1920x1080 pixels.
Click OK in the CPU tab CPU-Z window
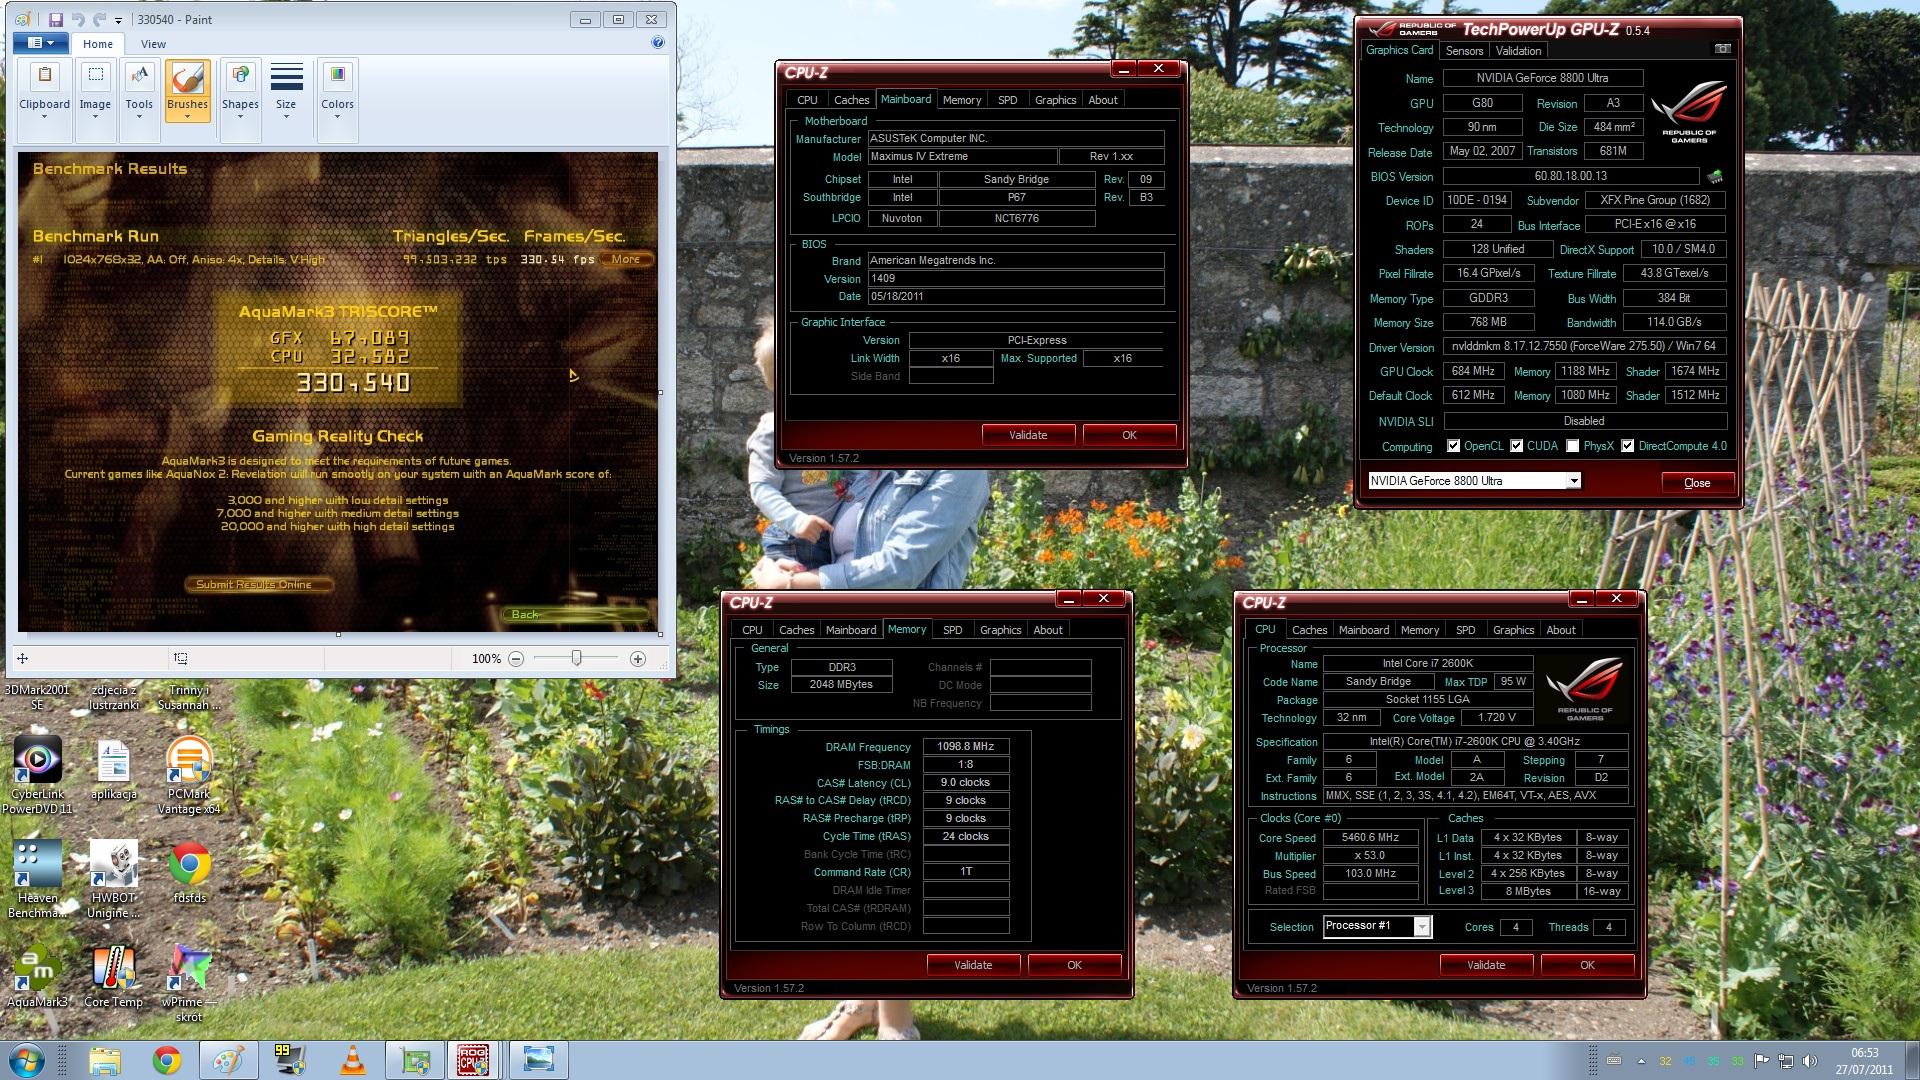(1587, 965)
